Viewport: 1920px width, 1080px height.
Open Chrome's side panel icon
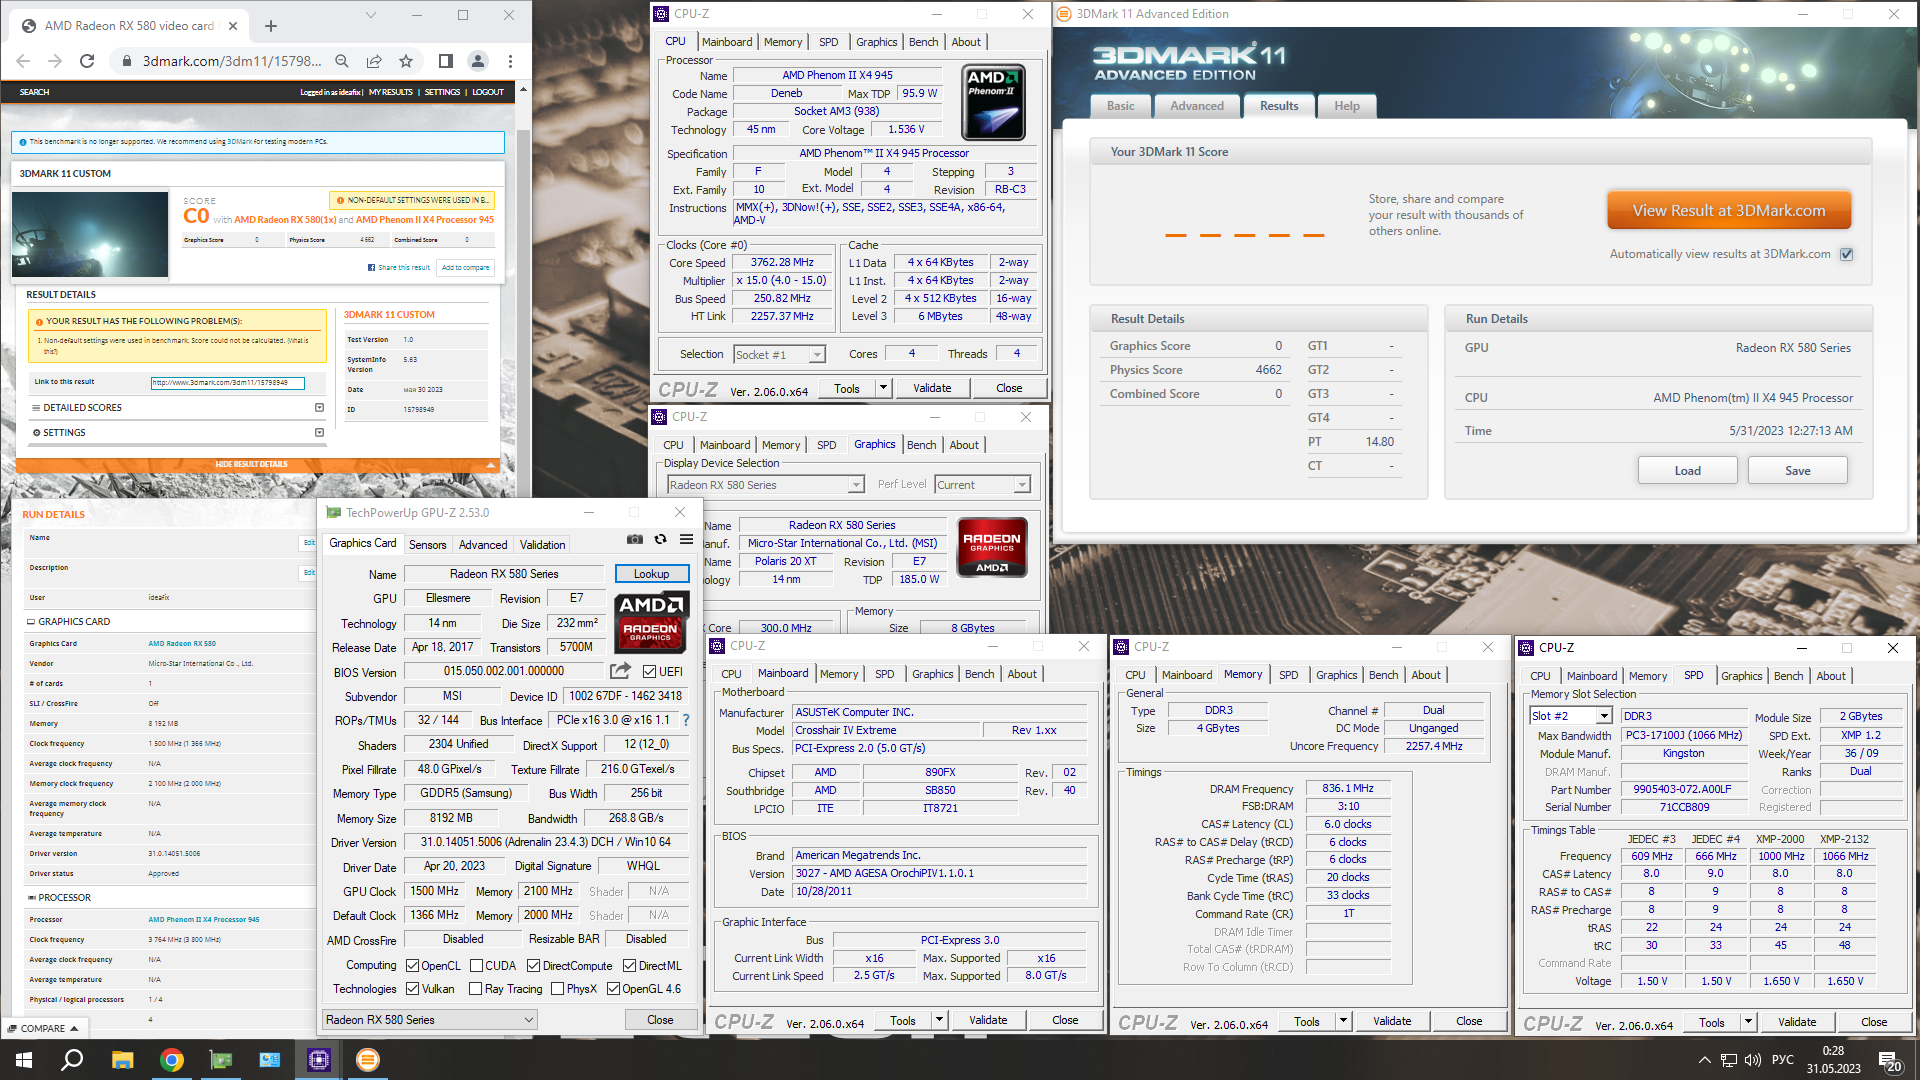coord(446,61)
